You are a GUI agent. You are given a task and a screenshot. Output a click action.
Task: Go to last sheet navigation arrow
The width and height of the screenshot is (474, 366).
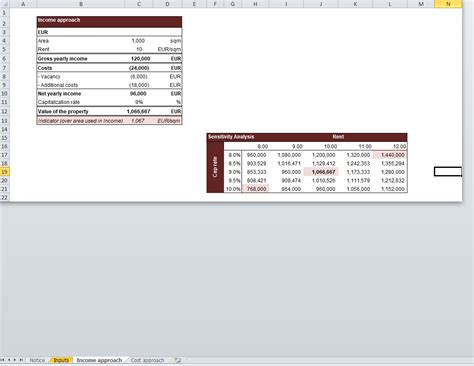21,360
